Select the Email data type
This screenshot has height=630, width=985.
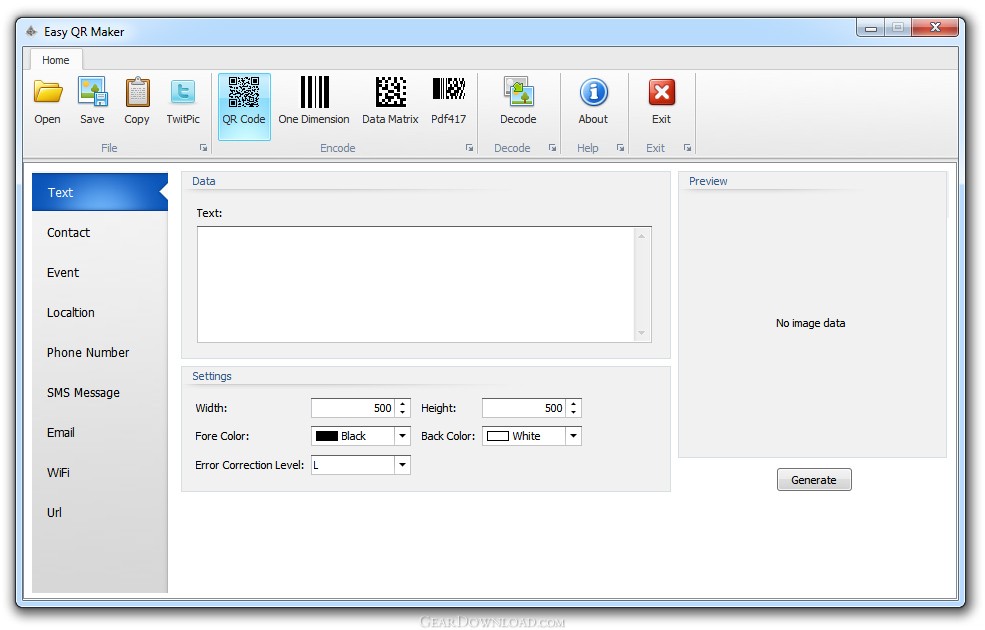click(100, 433)
